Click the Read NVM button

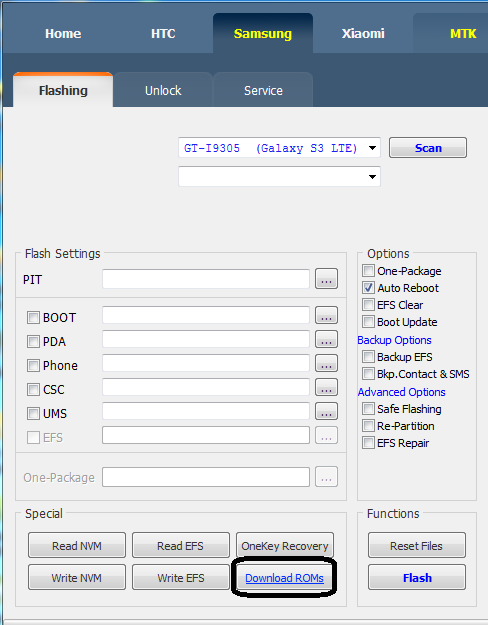[x=77, y=545]
